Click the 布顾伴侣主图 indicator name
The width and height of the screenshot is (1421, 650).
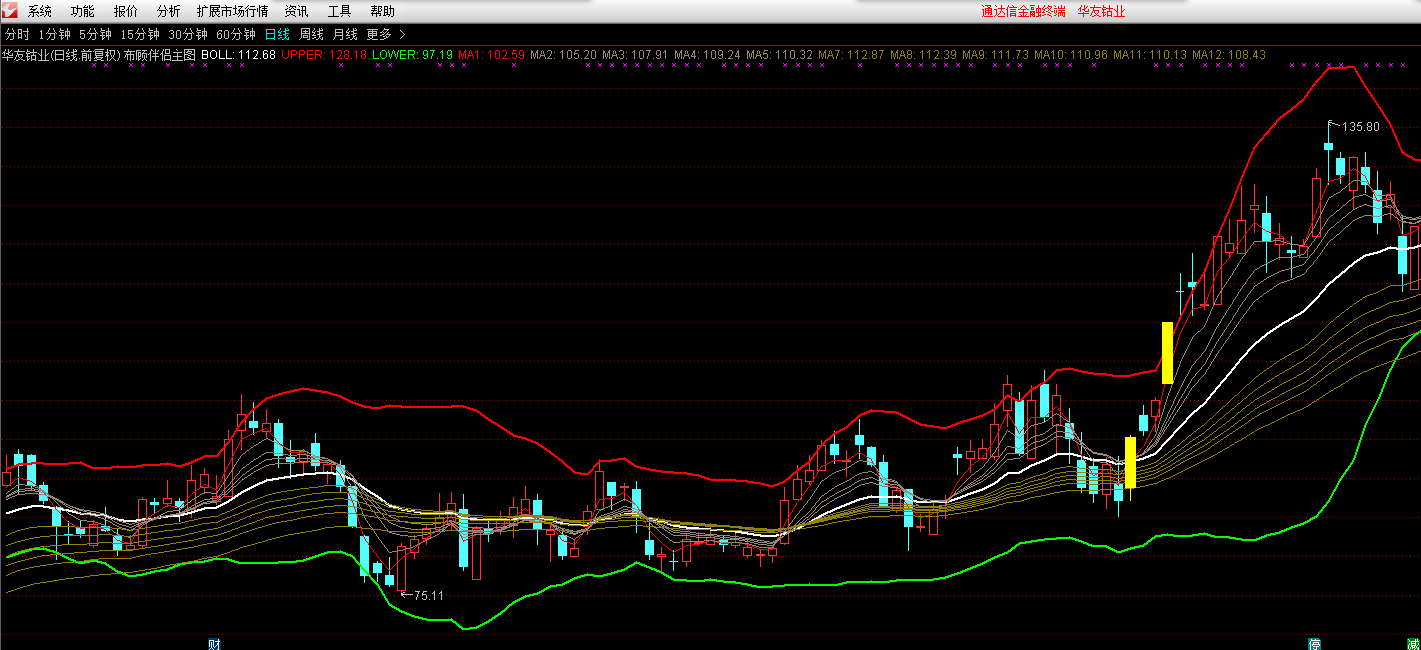click(159, 55)
